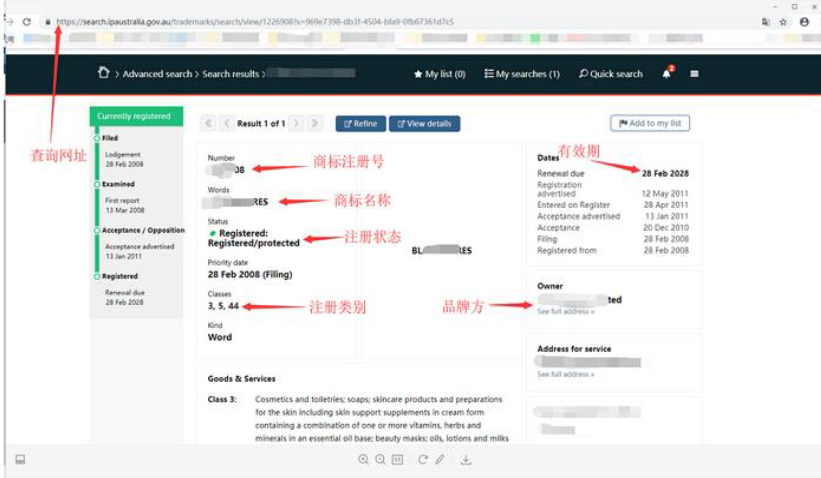Open My searches in the header
Viewport: 821px width, 478px height.
(521, 74)
